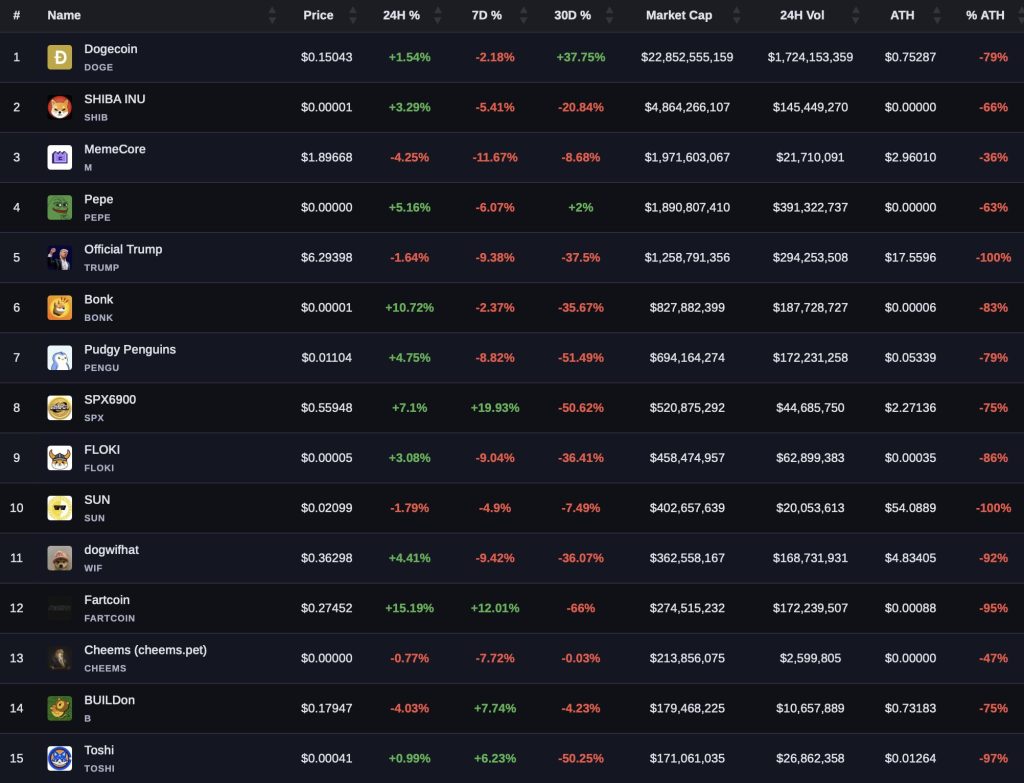Open the Cheems (cheems.pet) name link

pyautogui.click(x=145, y=650)
